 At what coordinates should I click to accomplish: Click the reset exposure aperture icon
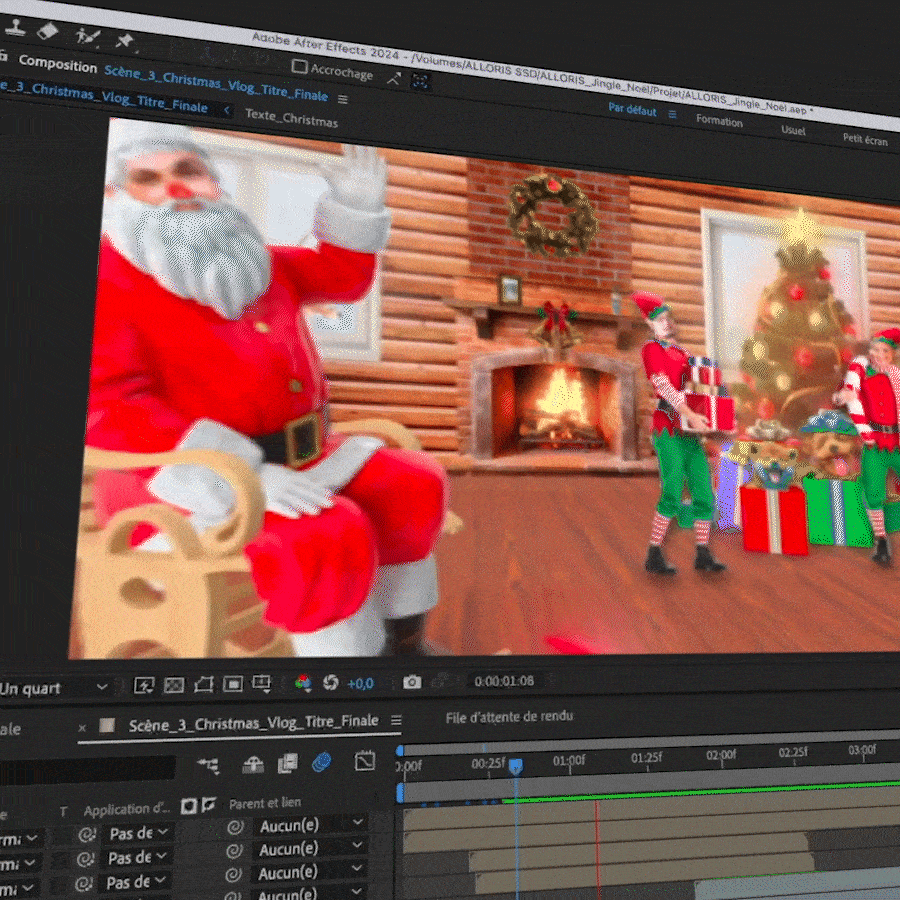click(x=331, y=683)
